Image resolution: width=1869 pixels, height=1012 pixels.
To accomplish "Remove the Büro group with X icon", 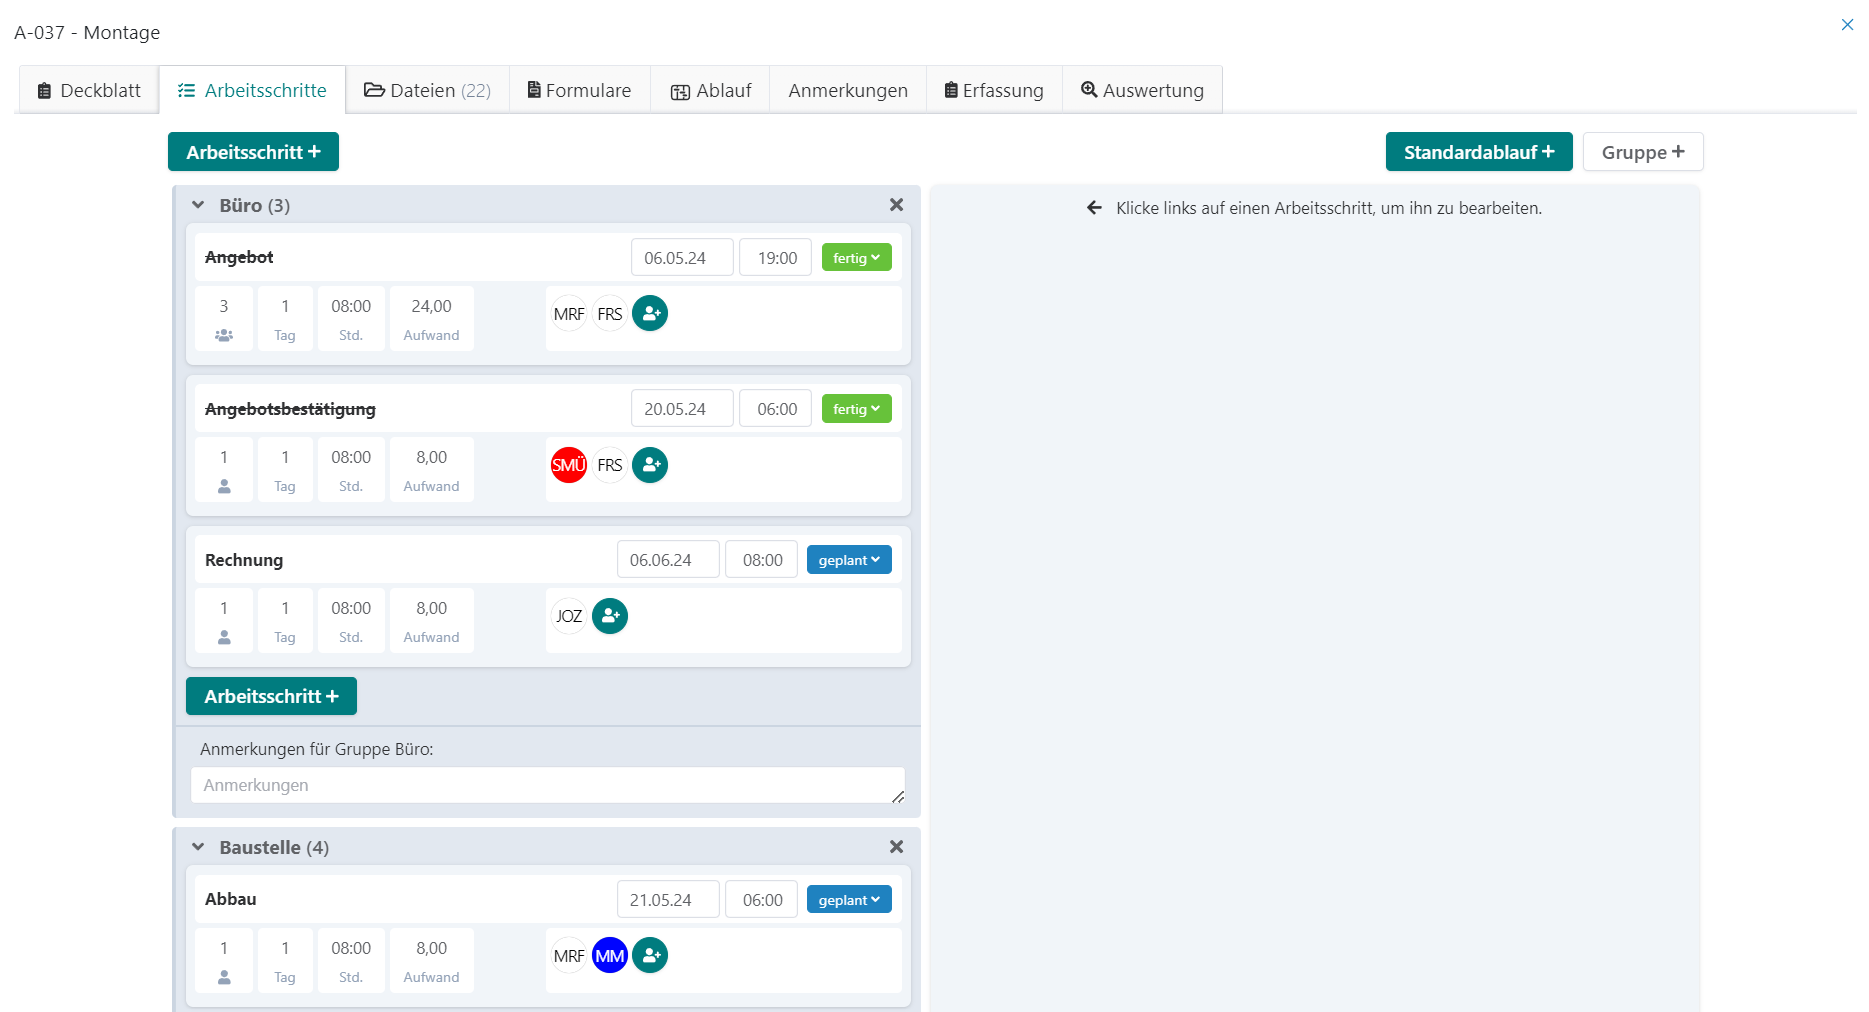I will (896, 205).
